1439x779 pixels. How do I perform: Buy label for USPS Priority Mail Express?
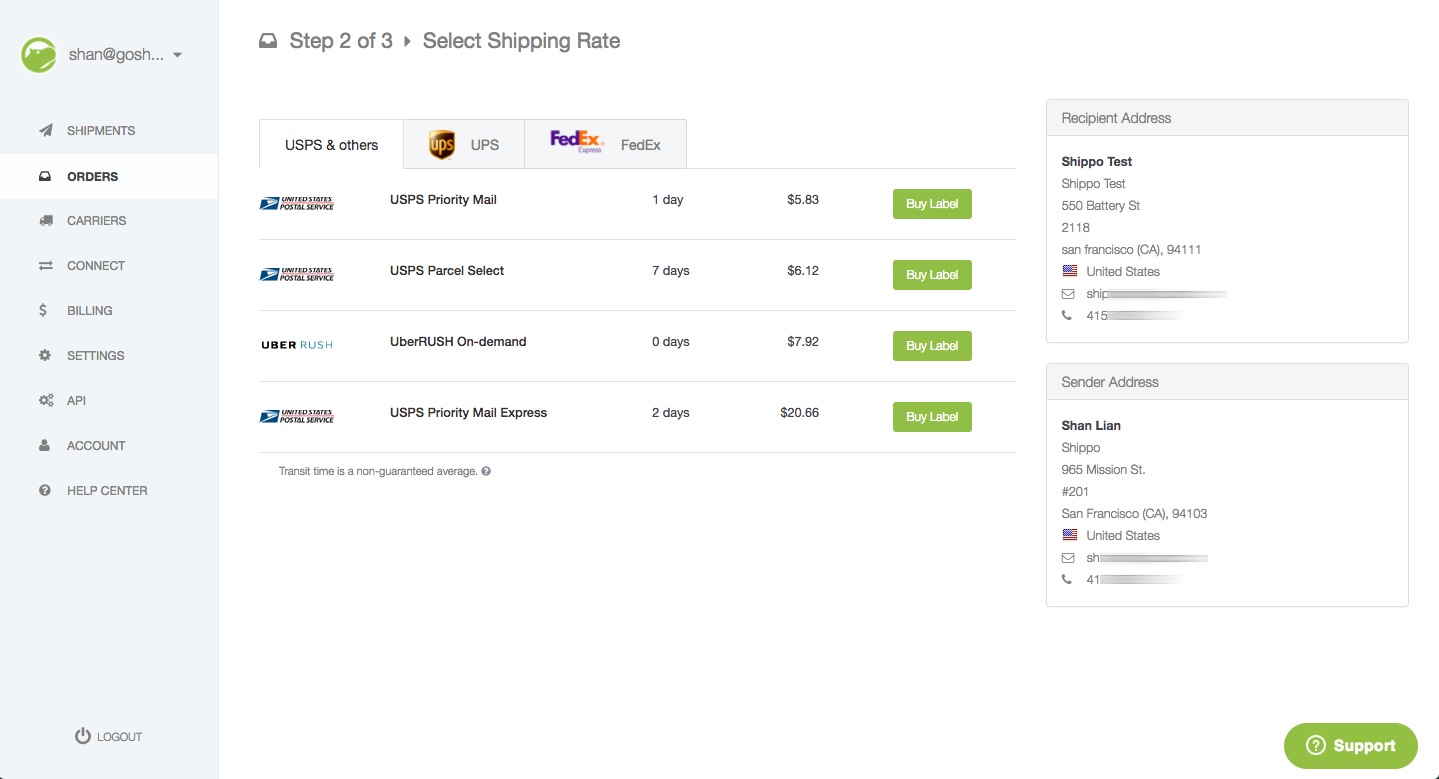(x=932, y=417)
